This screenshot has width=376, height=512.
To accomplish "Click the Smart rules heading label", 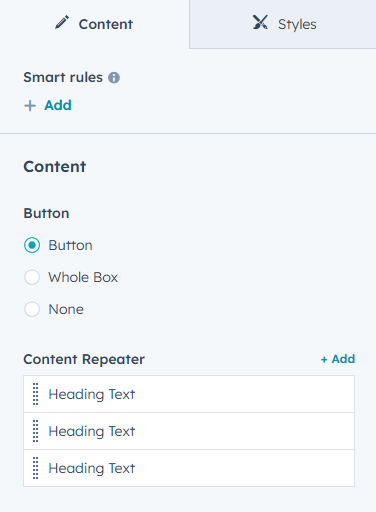I will tap(63, 77).
